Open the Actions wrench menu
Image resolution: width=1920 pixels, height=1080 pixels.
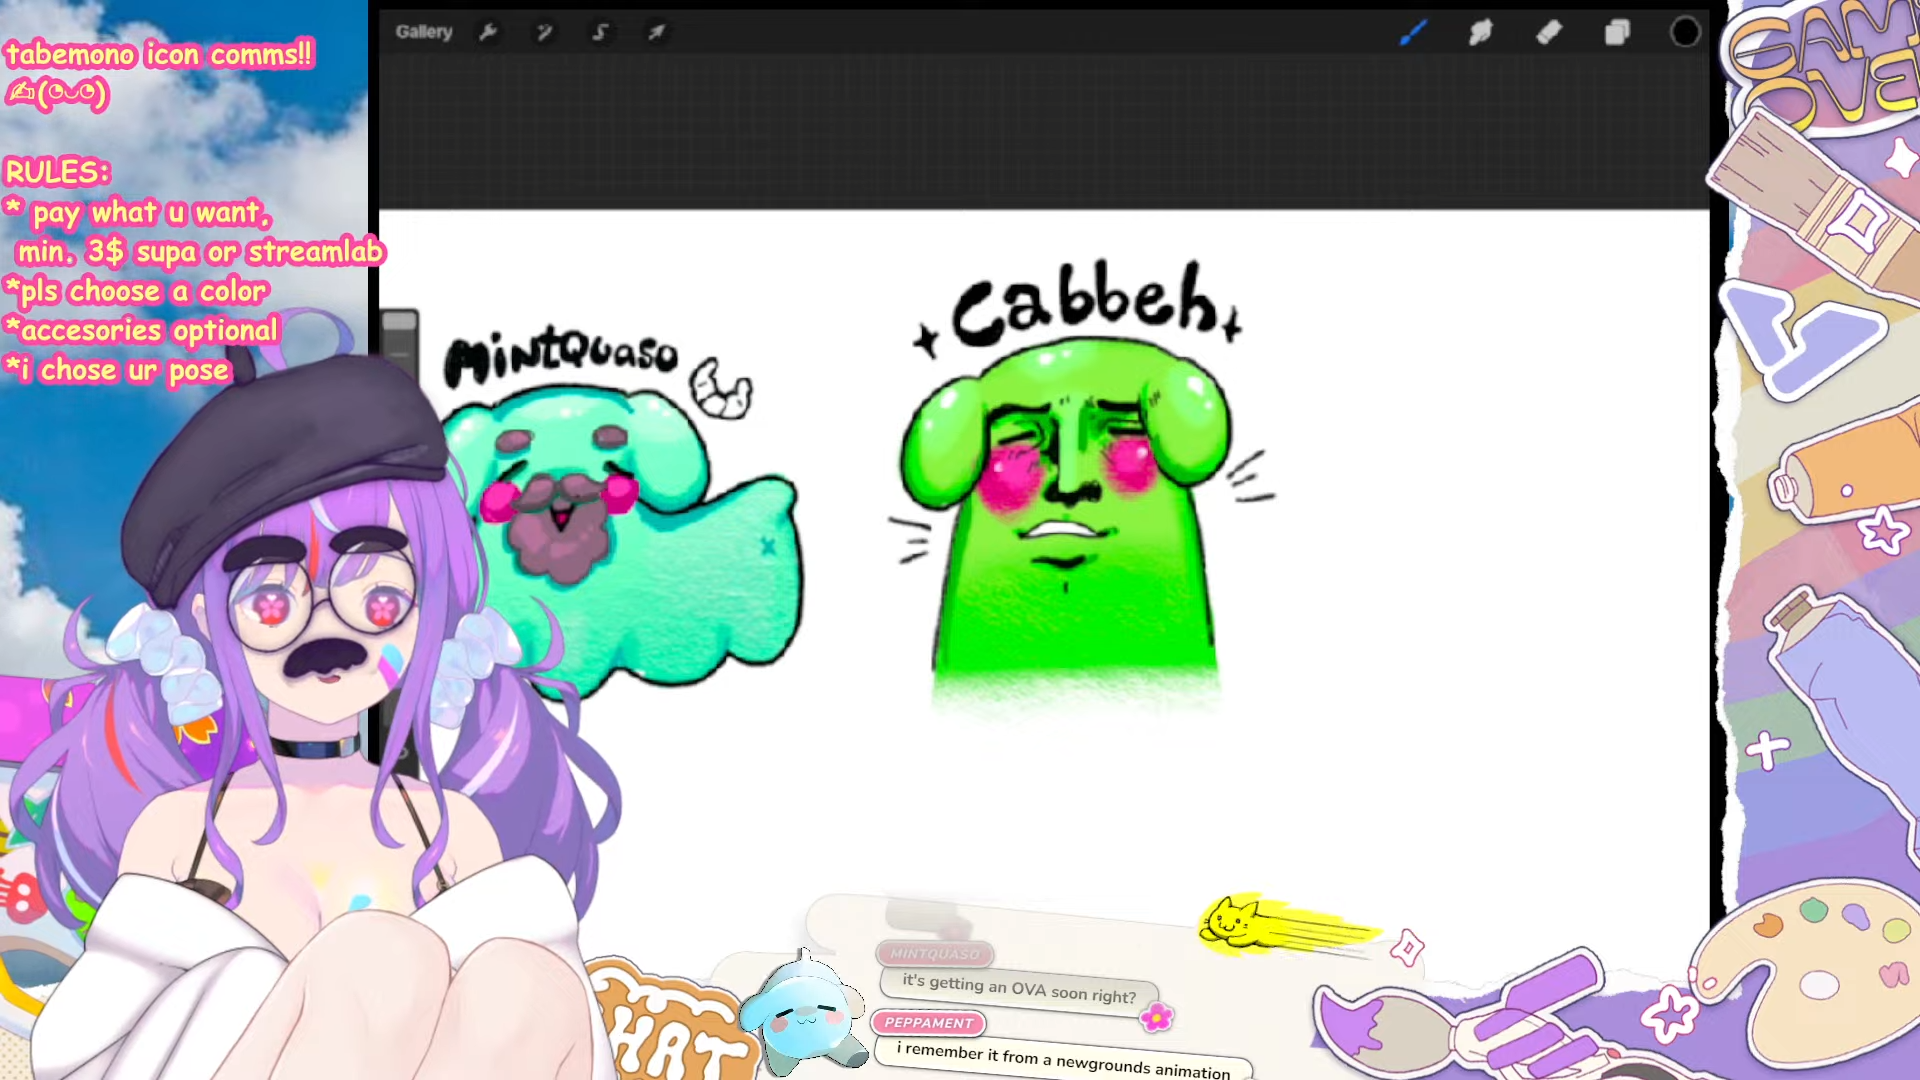pyautogui.click(x=488, y=32)
